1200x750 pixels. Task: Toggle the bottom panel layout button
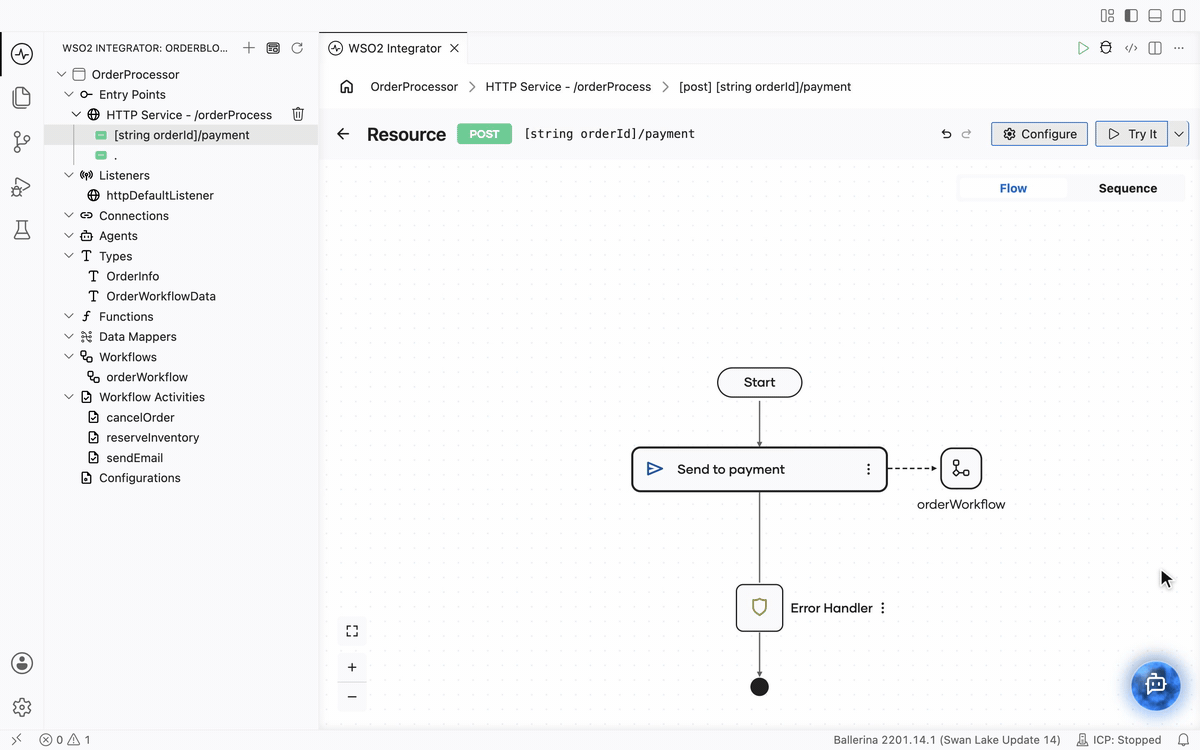pos(1155,16)
